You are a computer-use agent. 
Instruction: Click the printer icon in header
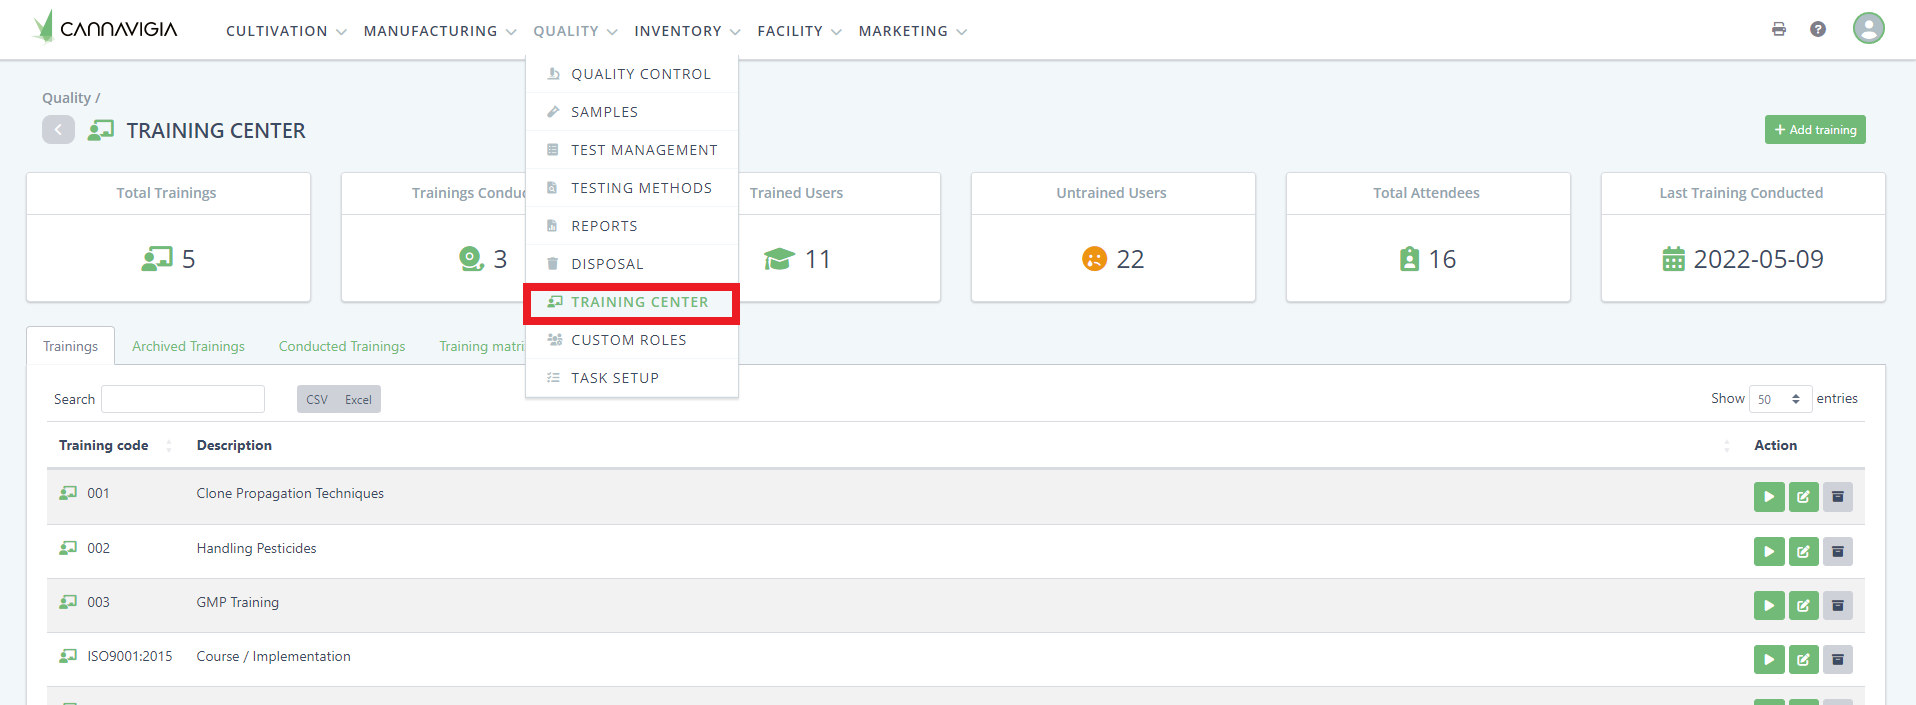pyautogui.click(x=1778, y=29)
